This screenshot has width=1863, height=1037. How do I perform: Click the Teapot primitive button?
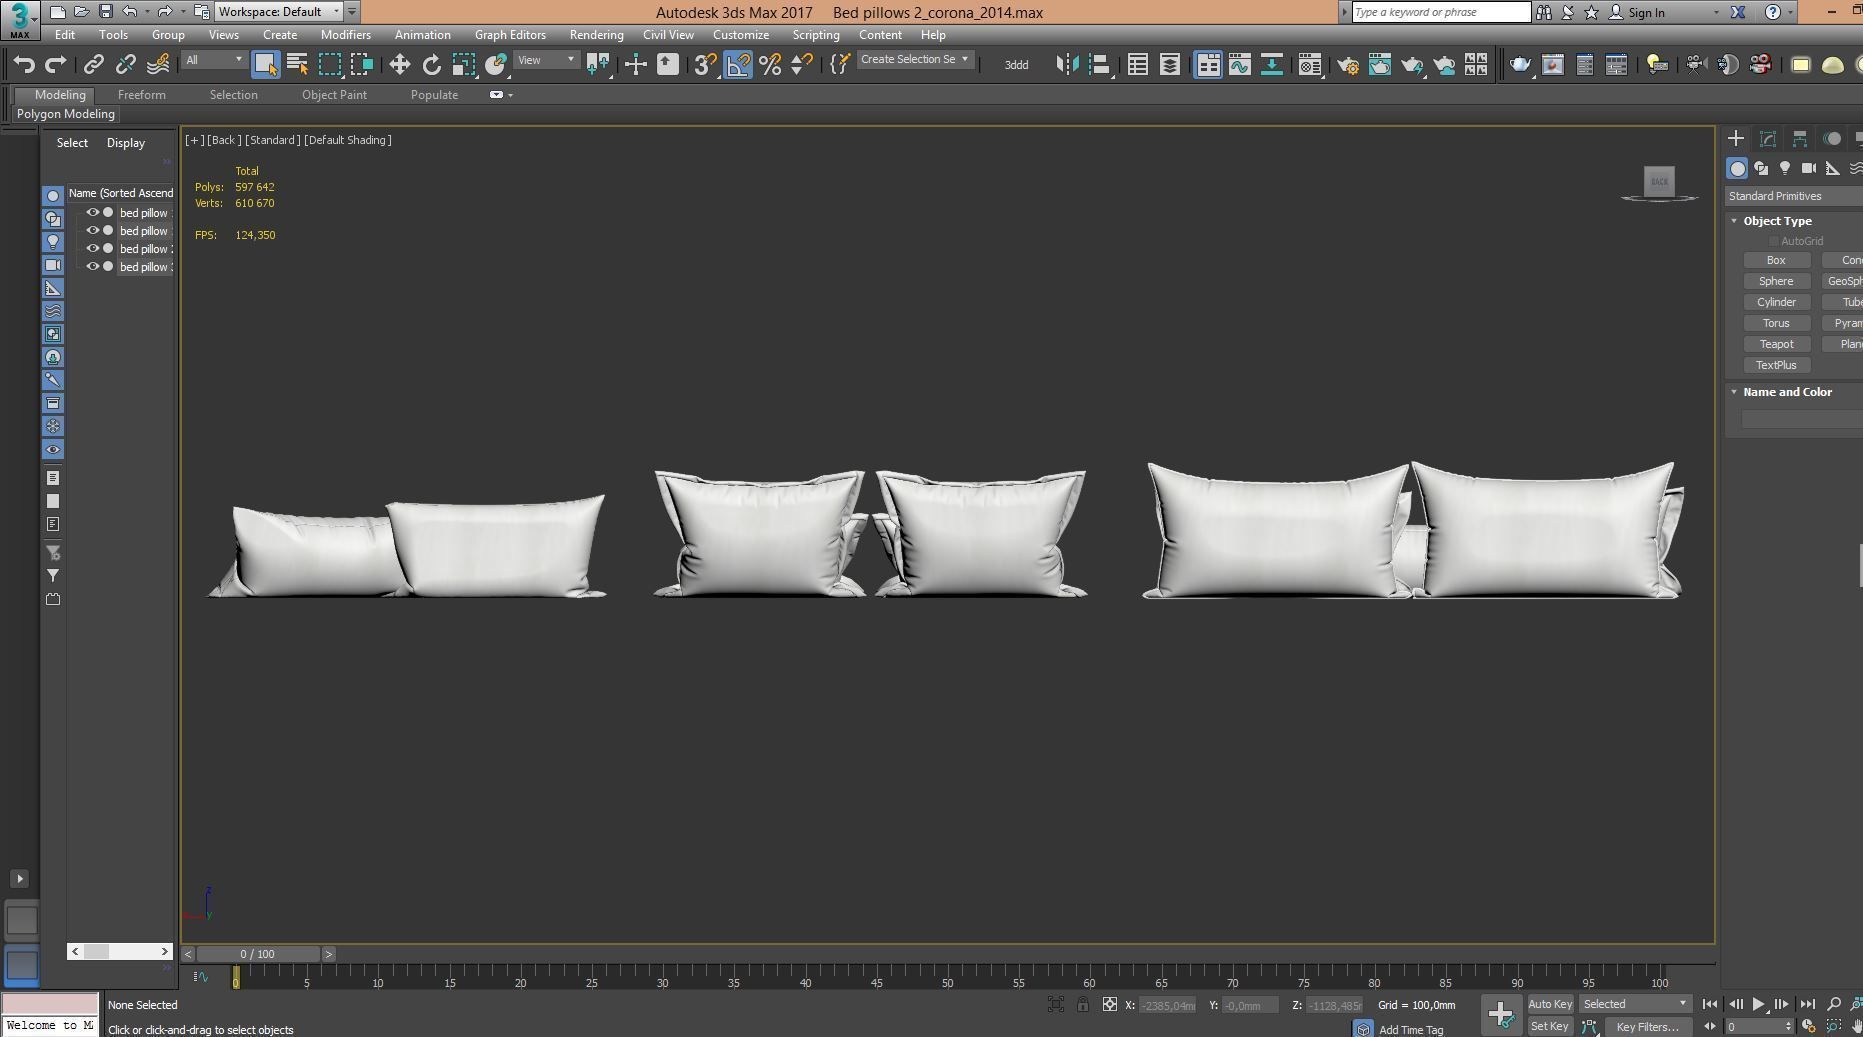(1776, 344)
